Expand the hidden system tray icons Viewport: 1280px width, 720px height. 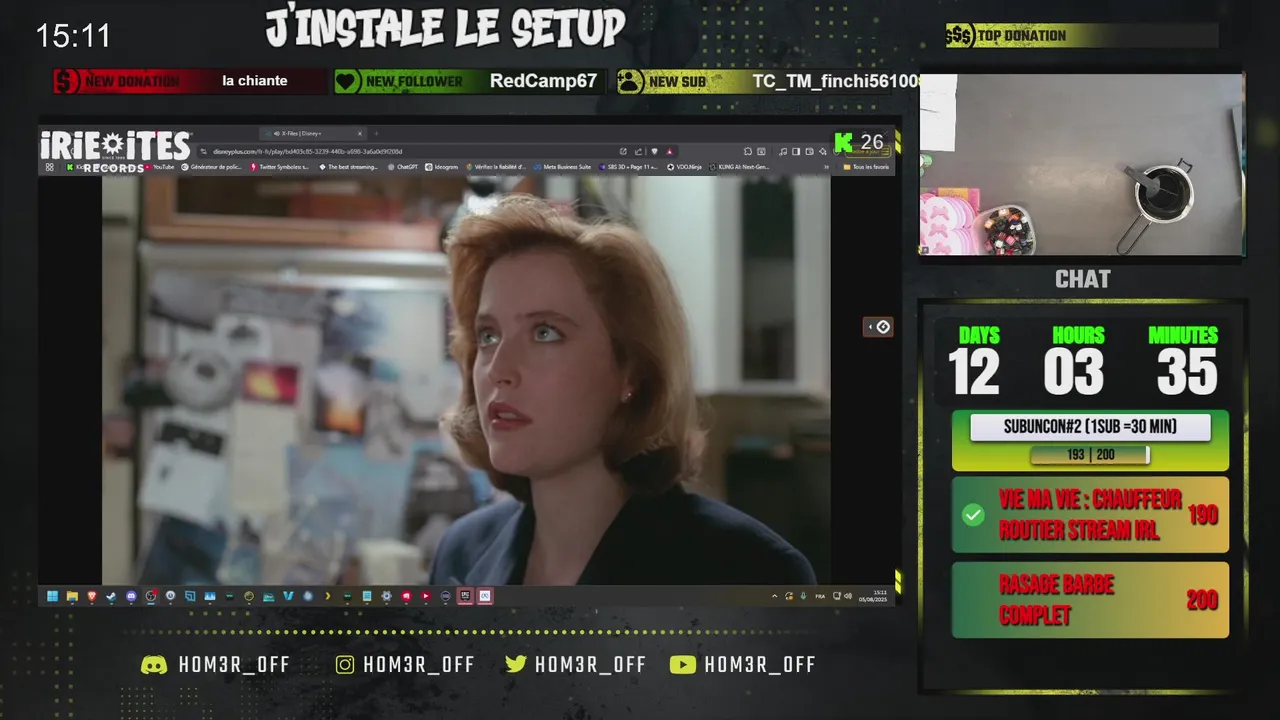(x=775, y=596)
